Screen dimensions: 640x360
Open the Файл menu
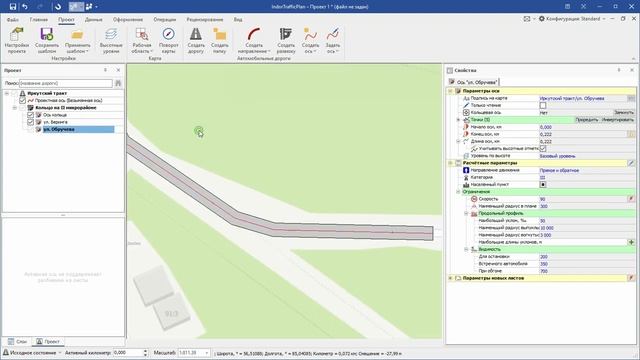[12, 20]
